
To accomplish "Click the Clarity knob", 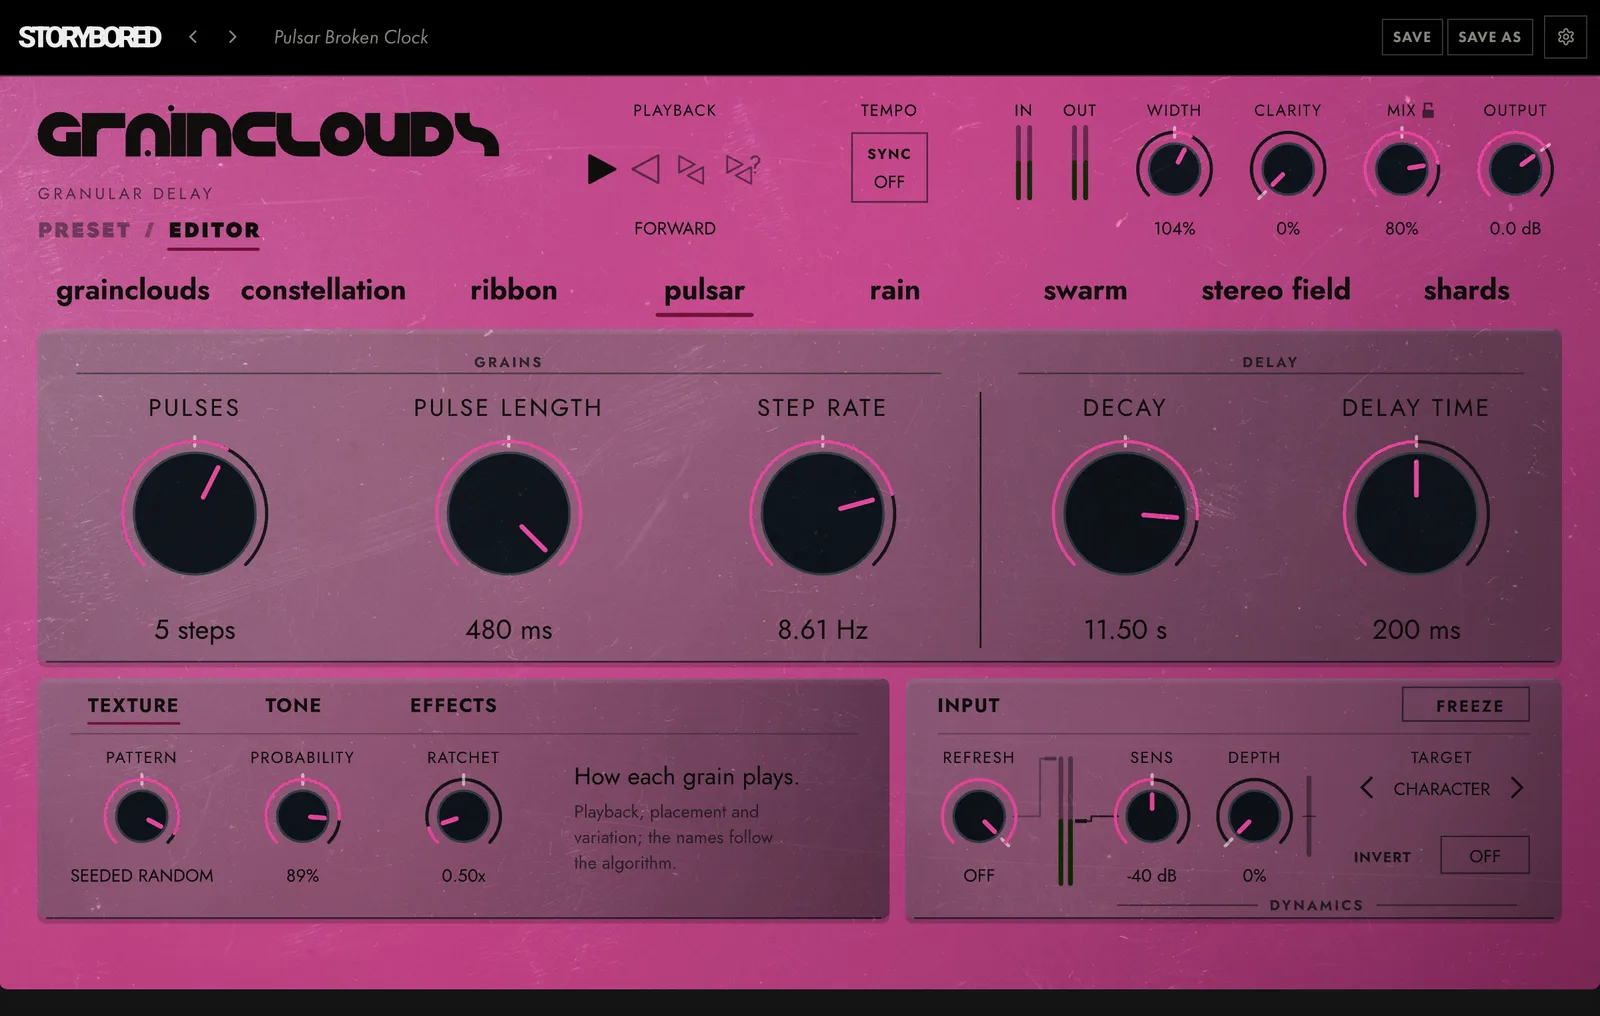I will [x=1288, y=168].
